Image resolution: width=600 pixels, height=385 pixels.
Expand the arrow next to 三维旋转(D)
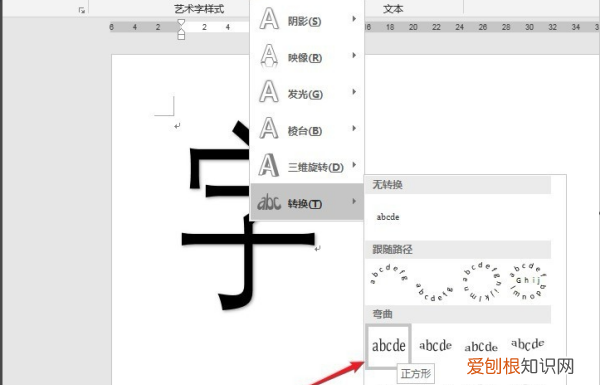pyautogui.click(x=354, y=165)
